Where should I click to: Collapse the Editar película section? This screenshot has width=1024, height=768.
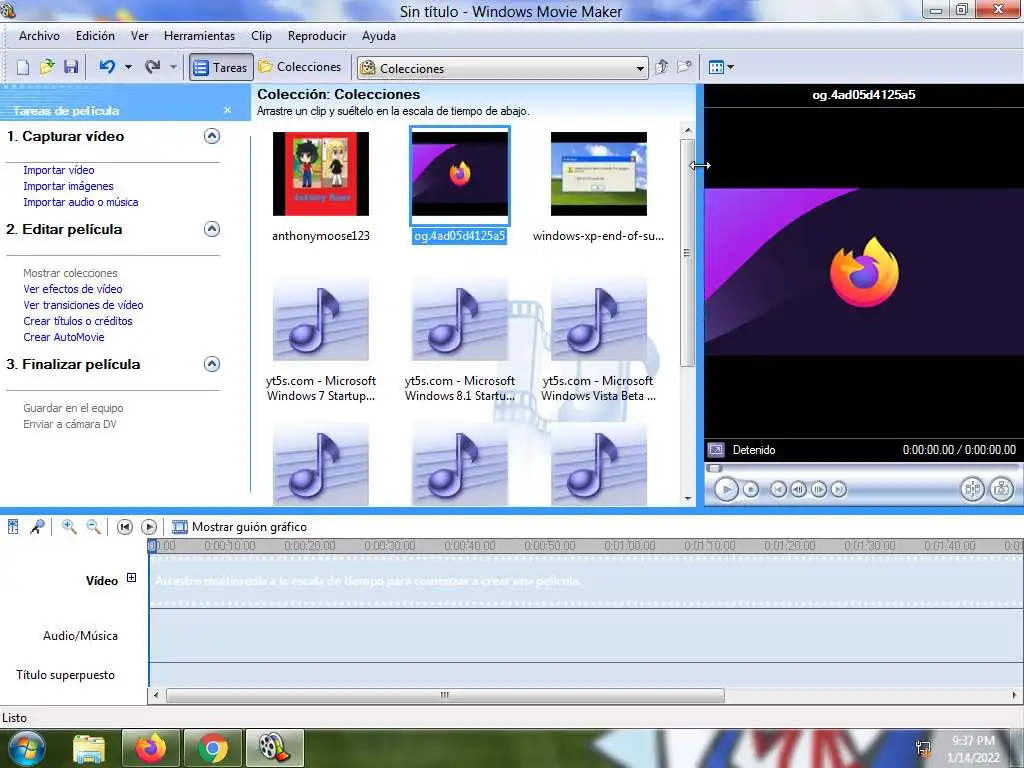pyautogui.click(x=212, y=229)
